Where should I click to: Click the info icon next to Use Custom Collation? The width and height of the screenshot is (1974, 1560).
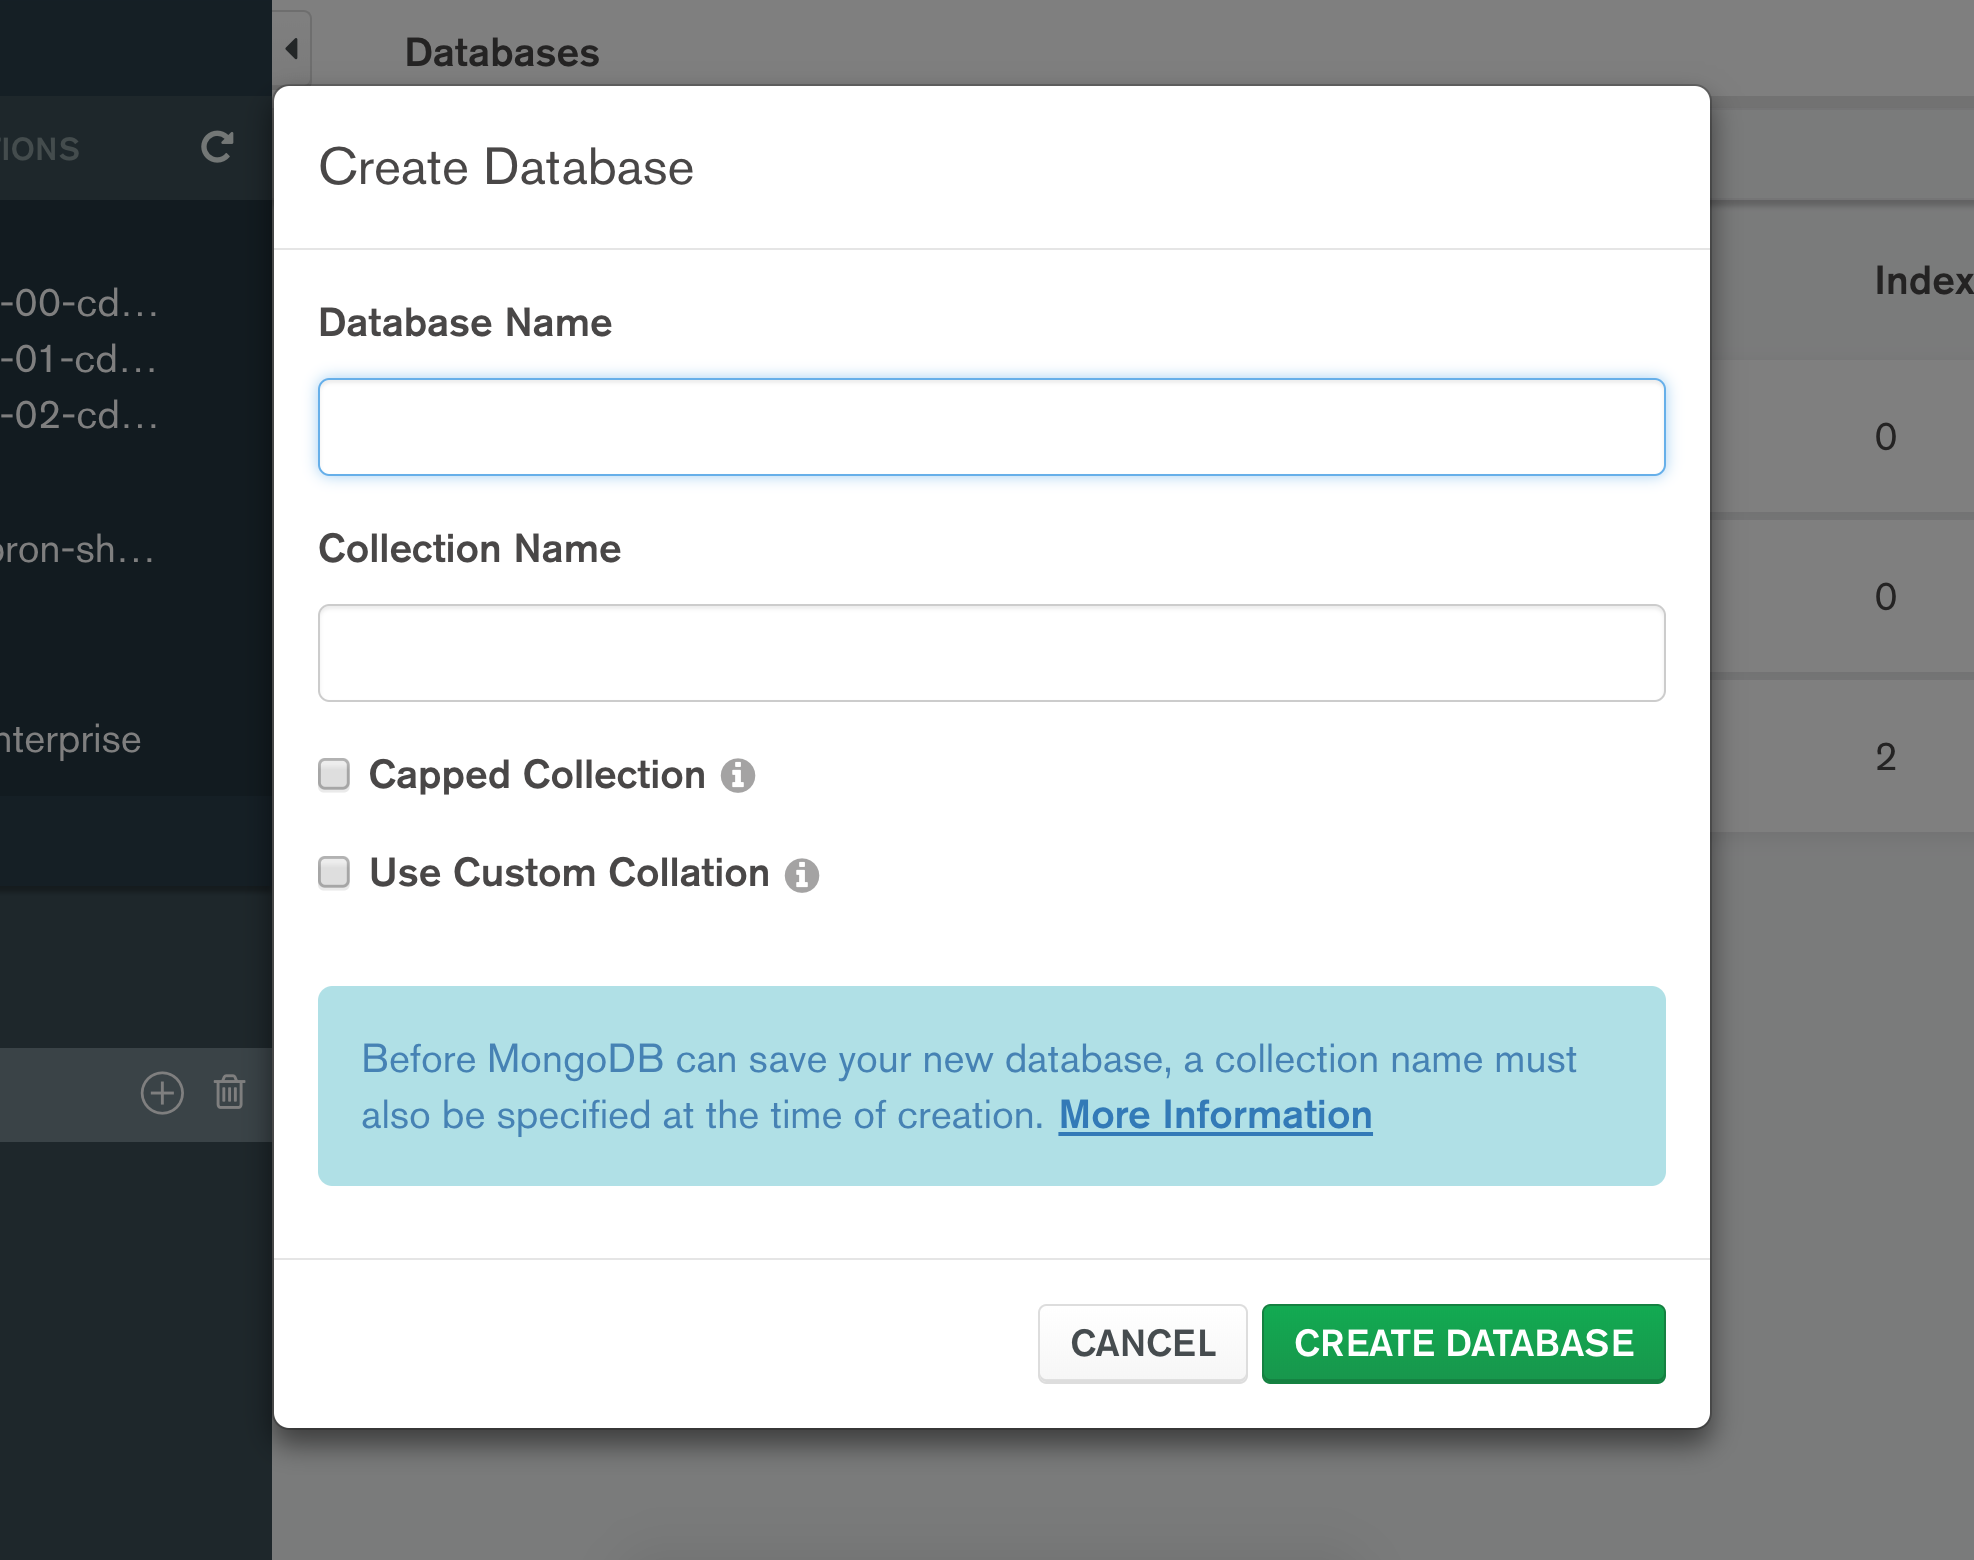point(804,873)
